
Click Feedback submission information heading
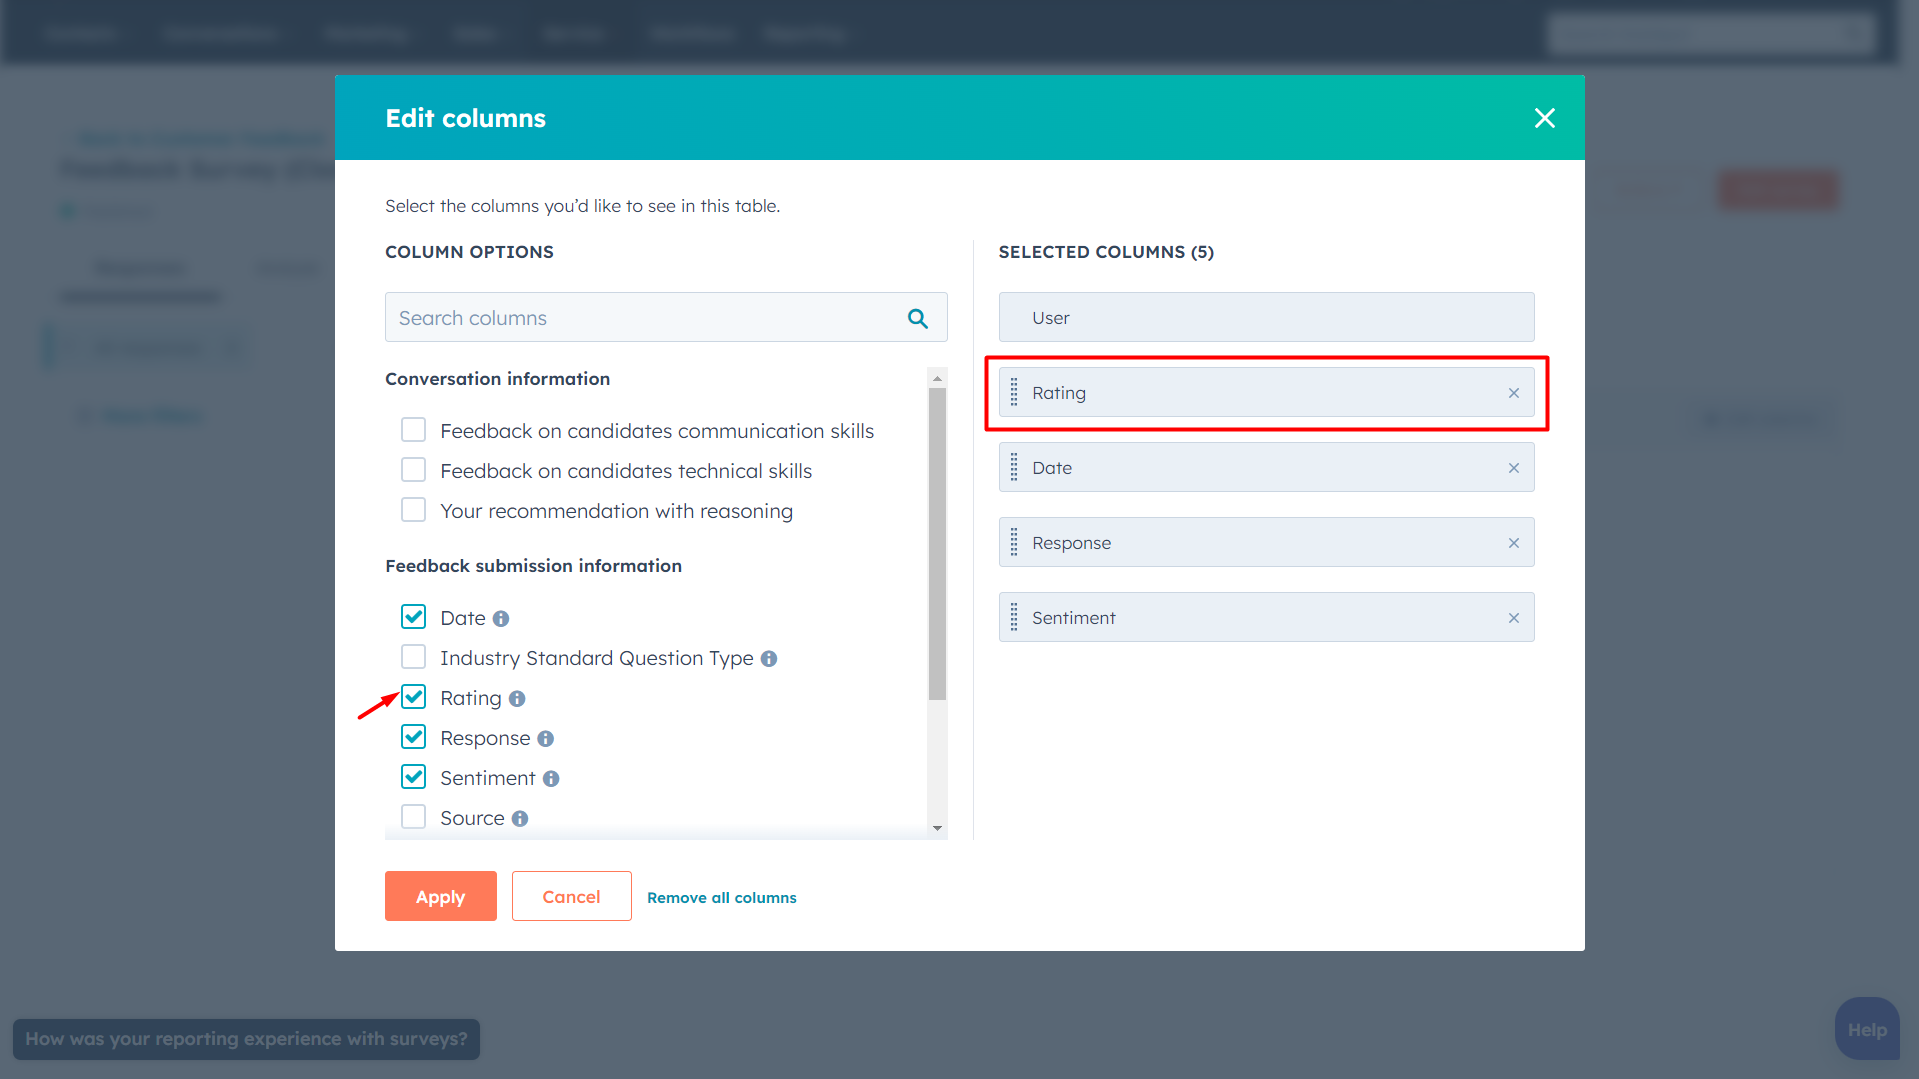click(533, 566)
